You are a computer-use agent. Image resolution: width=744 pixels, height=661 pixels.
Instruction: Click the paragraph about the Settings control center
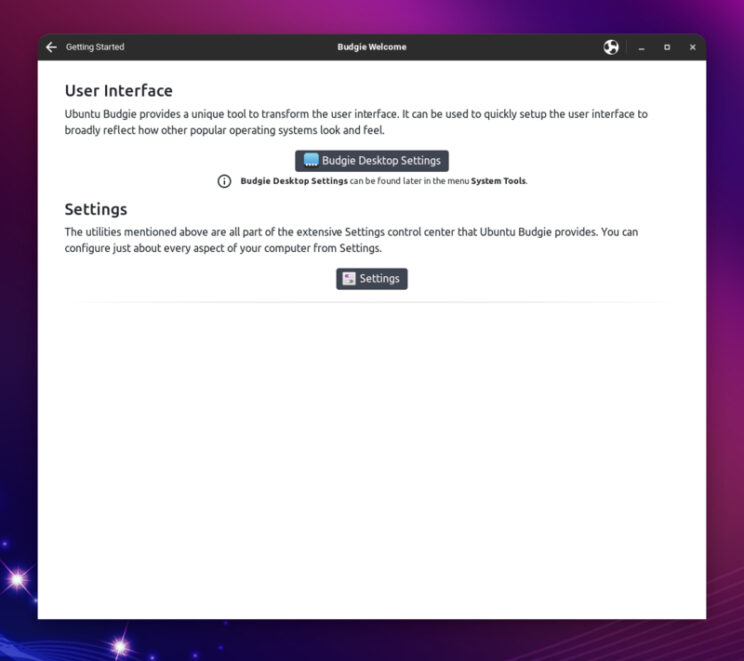[351, 240]
